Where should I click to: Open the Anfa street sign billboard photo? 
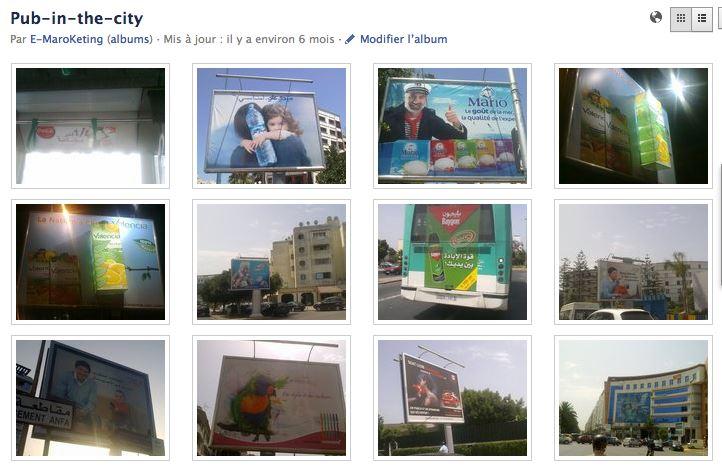click(x=90, y=398)
